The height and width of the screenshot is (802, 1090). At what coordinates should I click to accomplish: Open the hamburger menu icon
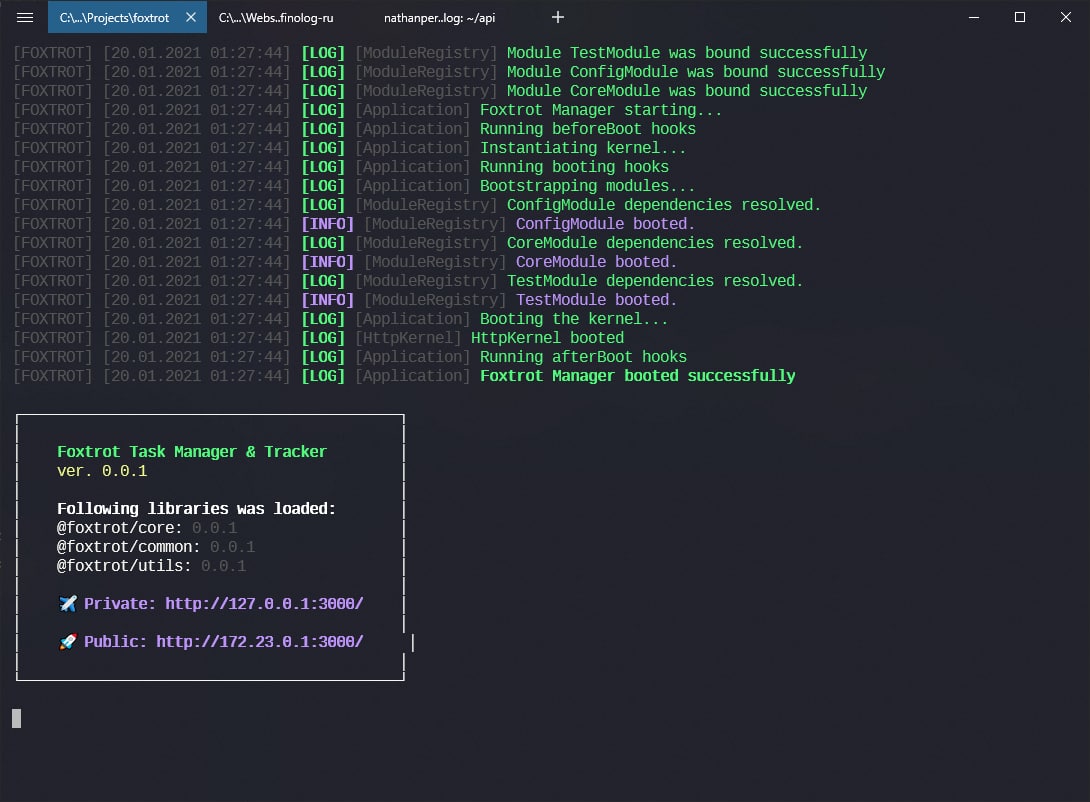pos(25,17)
